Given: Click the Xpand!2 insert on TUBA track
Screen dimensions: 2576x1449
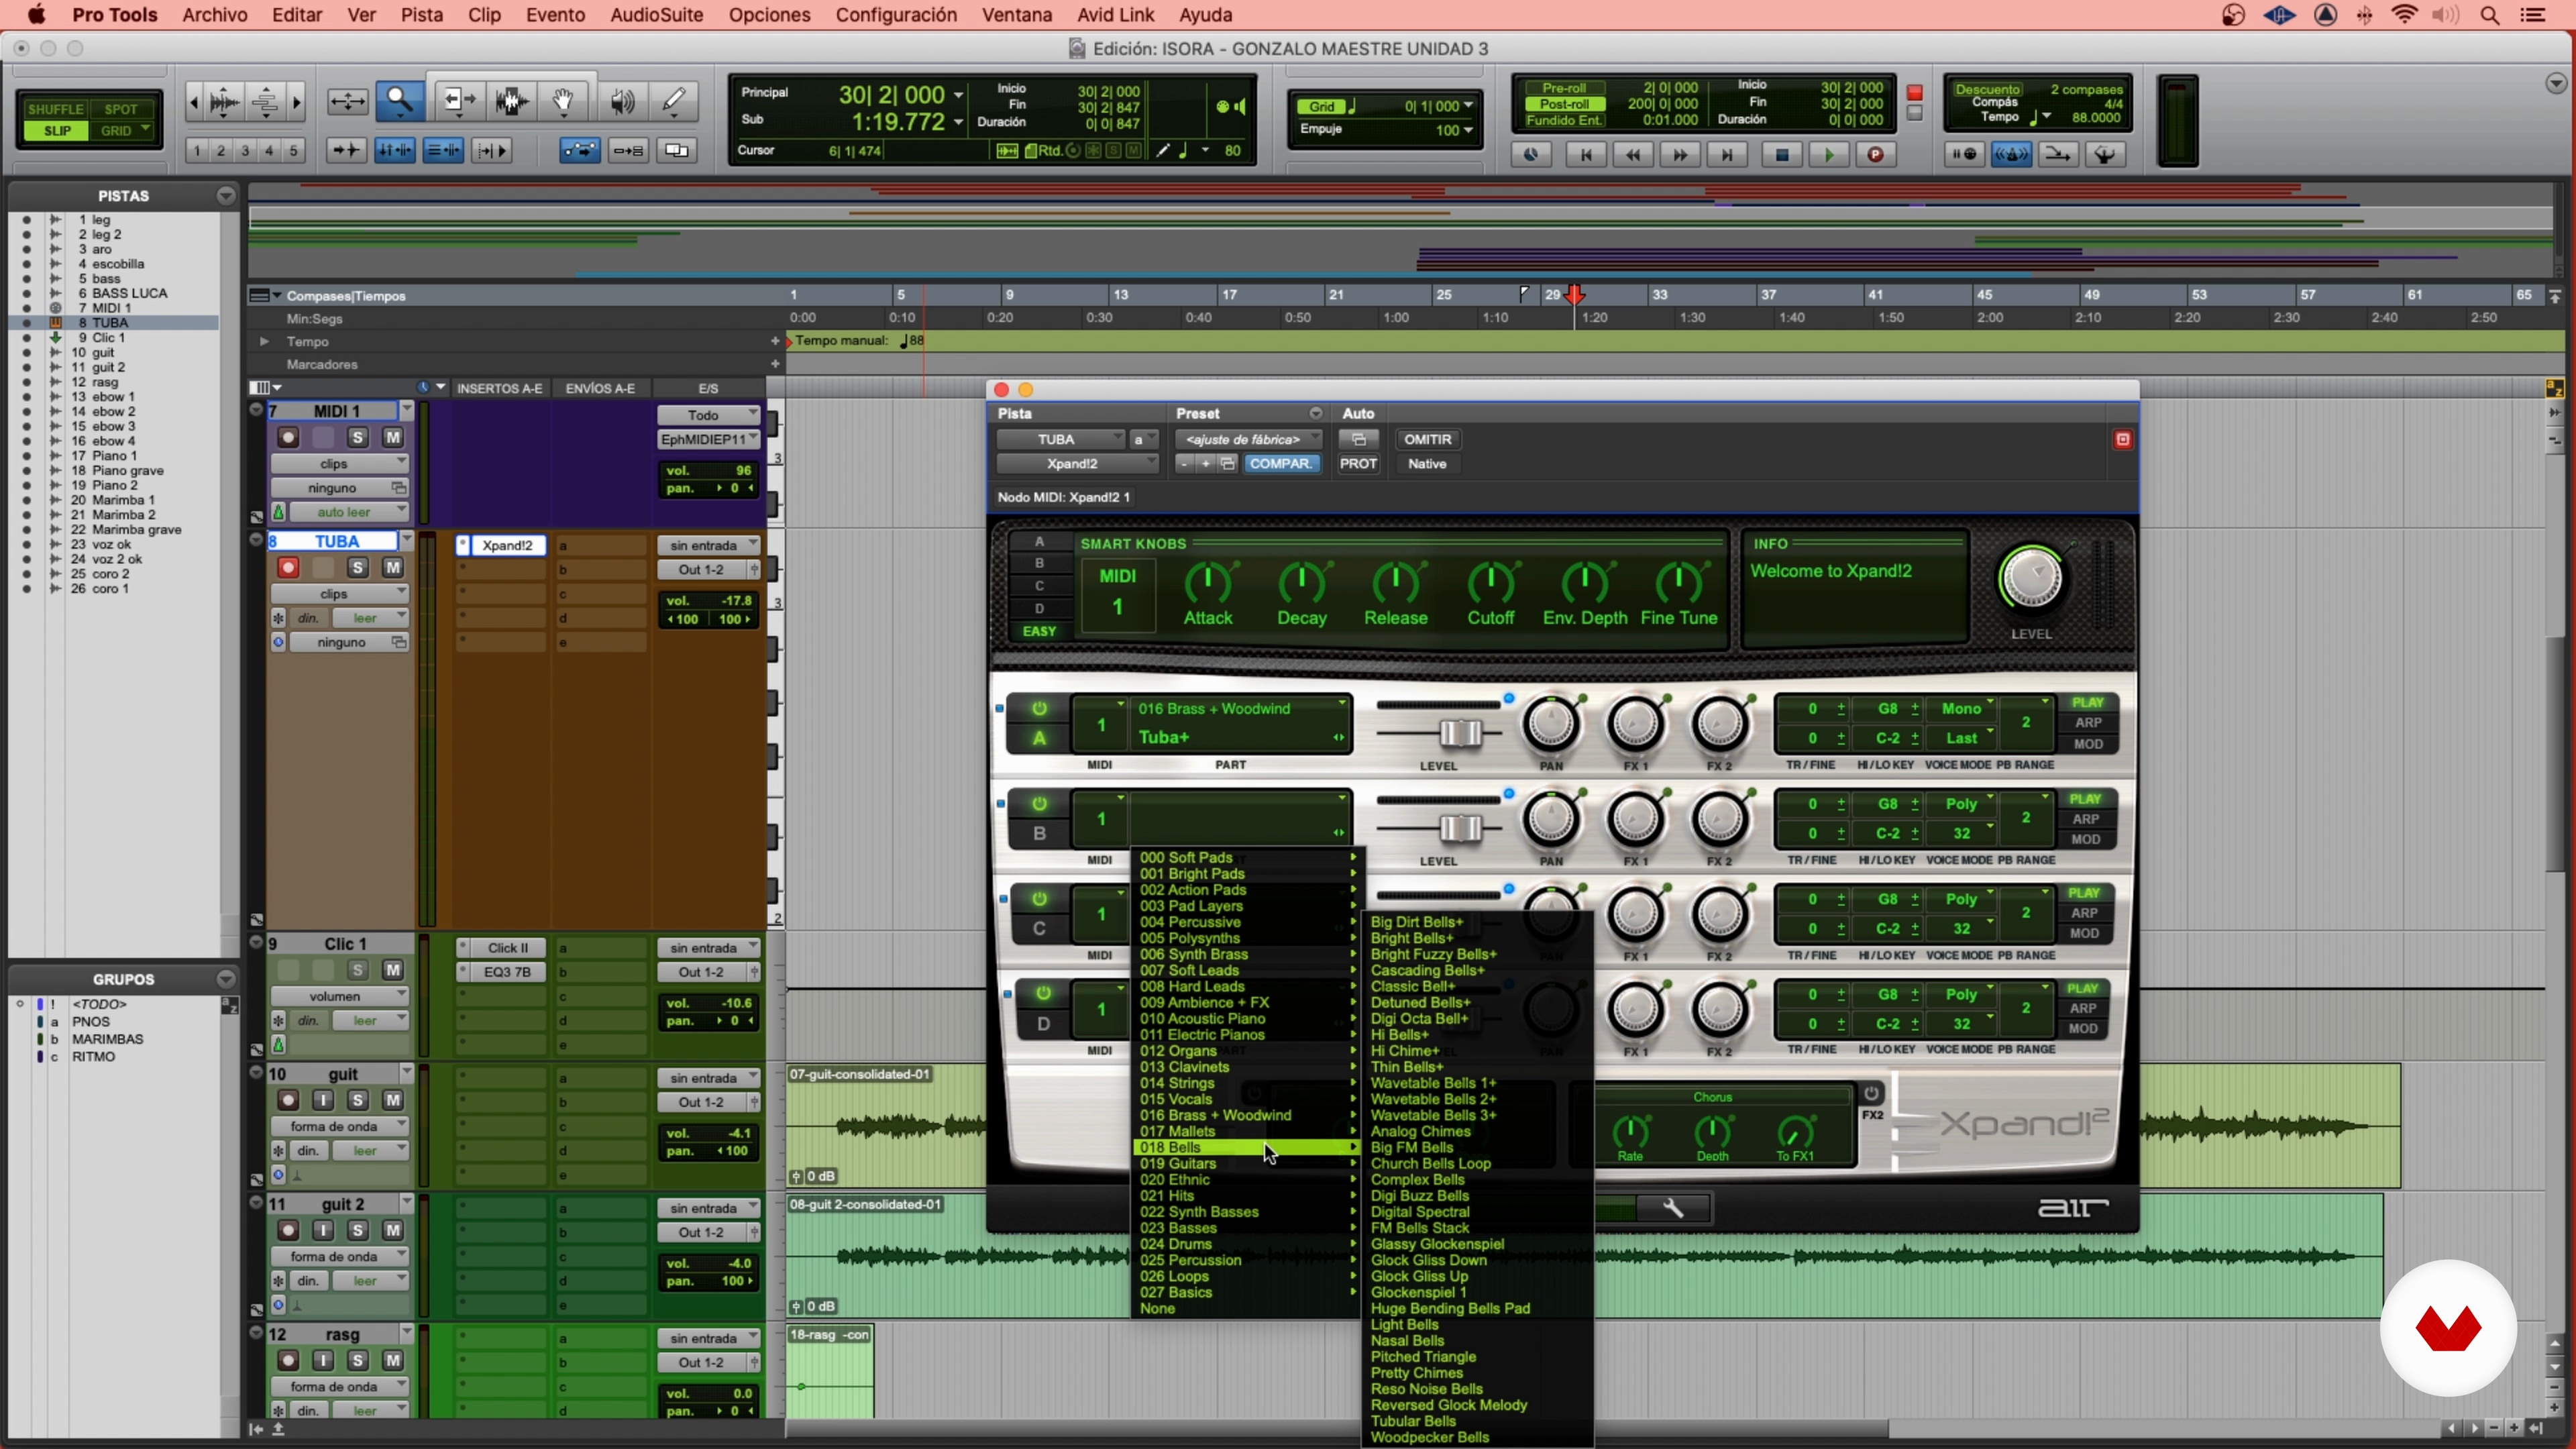Looking at the screenshot, I should click(x=507, y=545).
